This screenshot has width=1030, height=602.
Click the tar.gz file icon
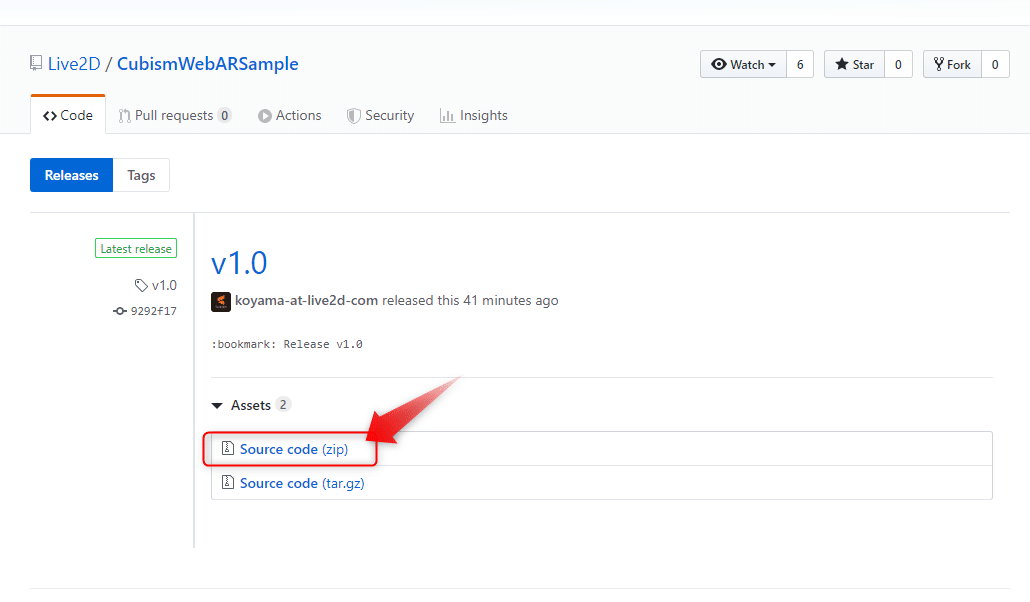coord(227,482)
